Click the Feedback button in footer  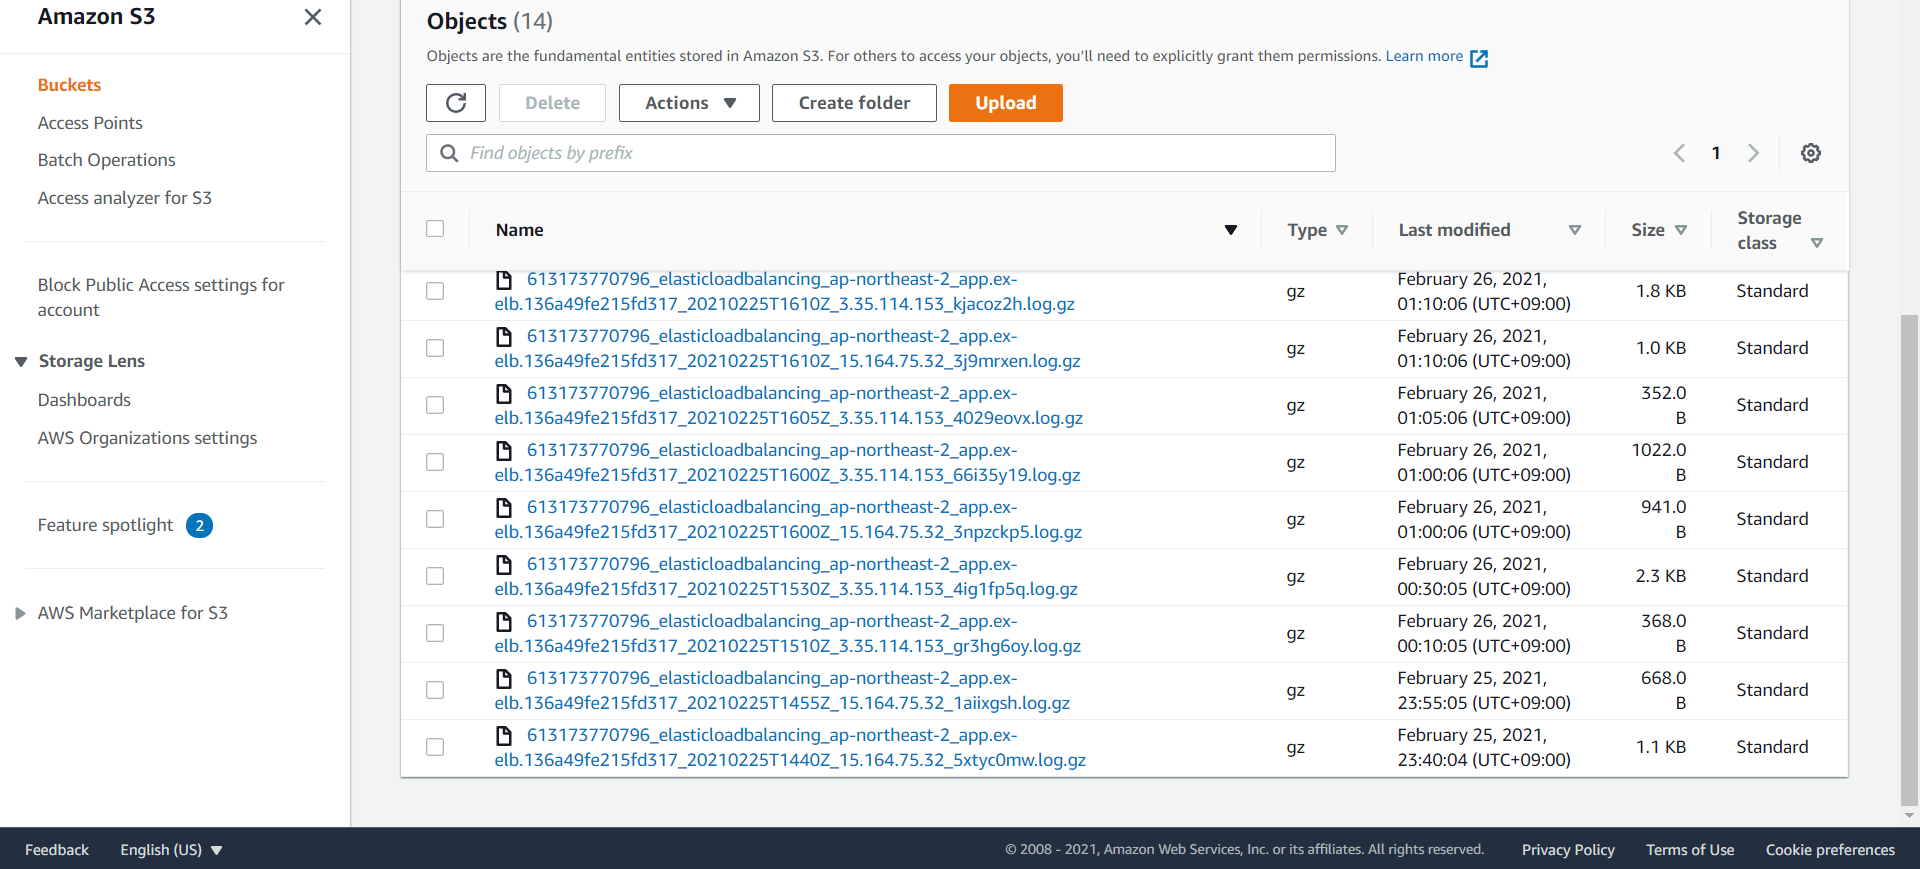57,850
